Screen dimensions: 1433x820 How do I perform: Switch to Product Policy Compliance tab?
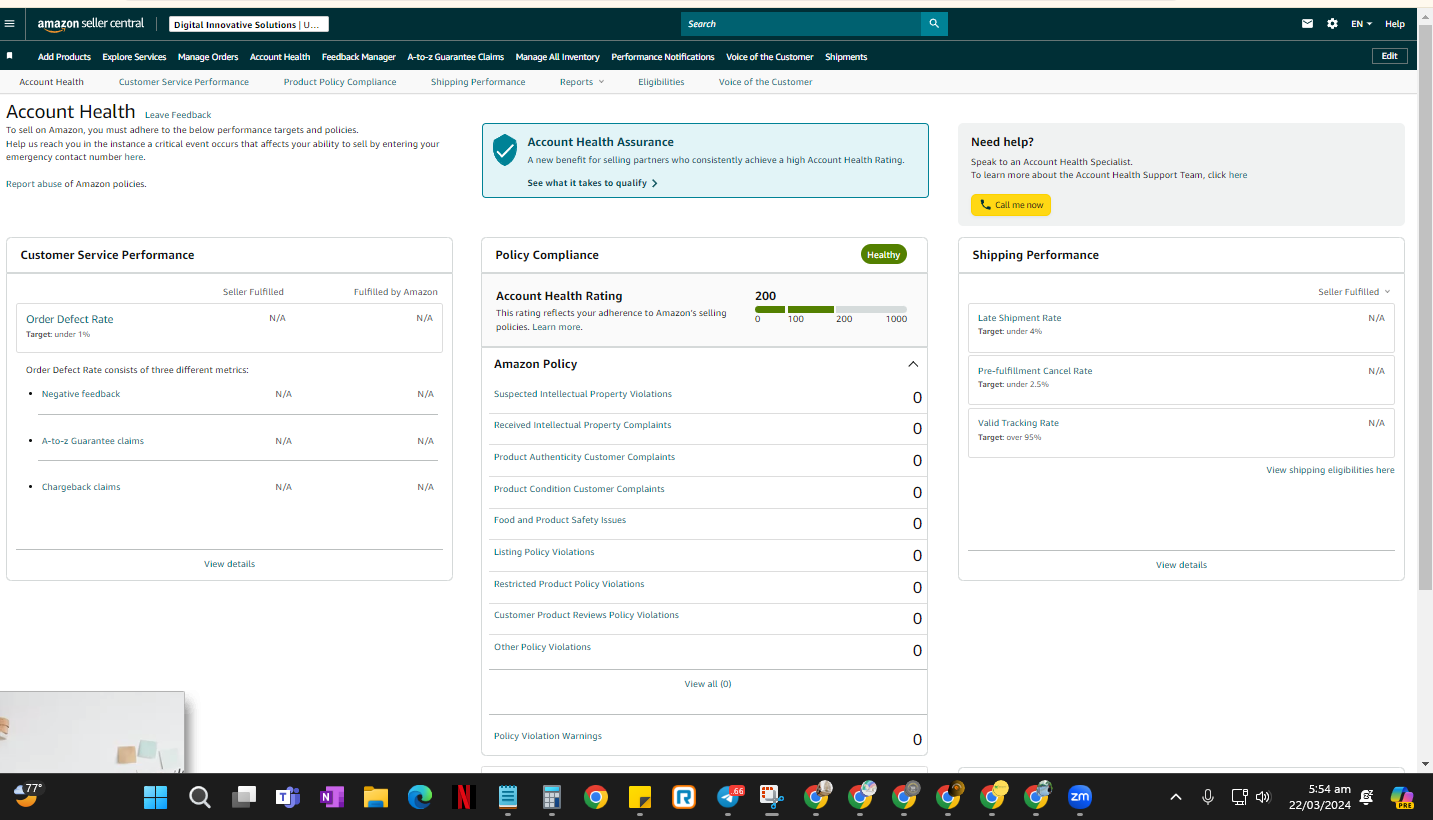(340, 82)
